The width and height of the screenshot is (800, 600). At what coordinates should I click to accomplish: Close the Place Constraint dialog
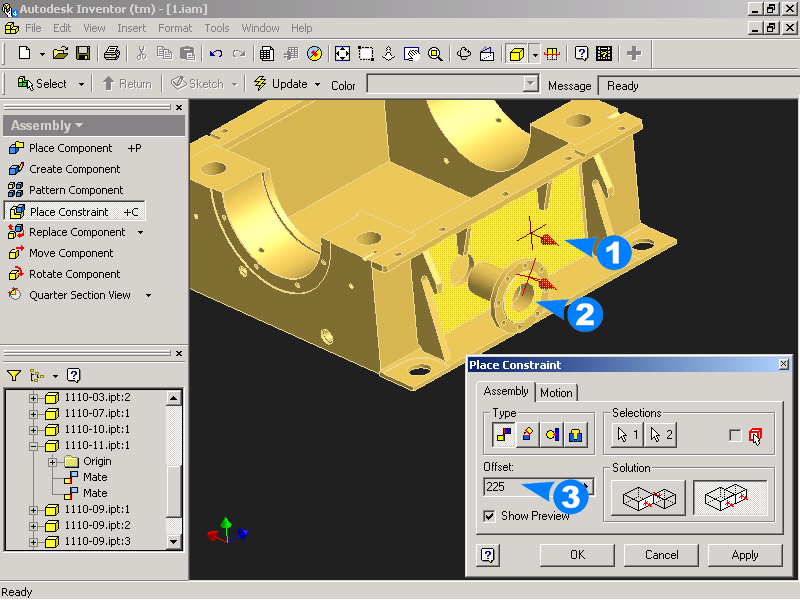[x=784, y=364]
